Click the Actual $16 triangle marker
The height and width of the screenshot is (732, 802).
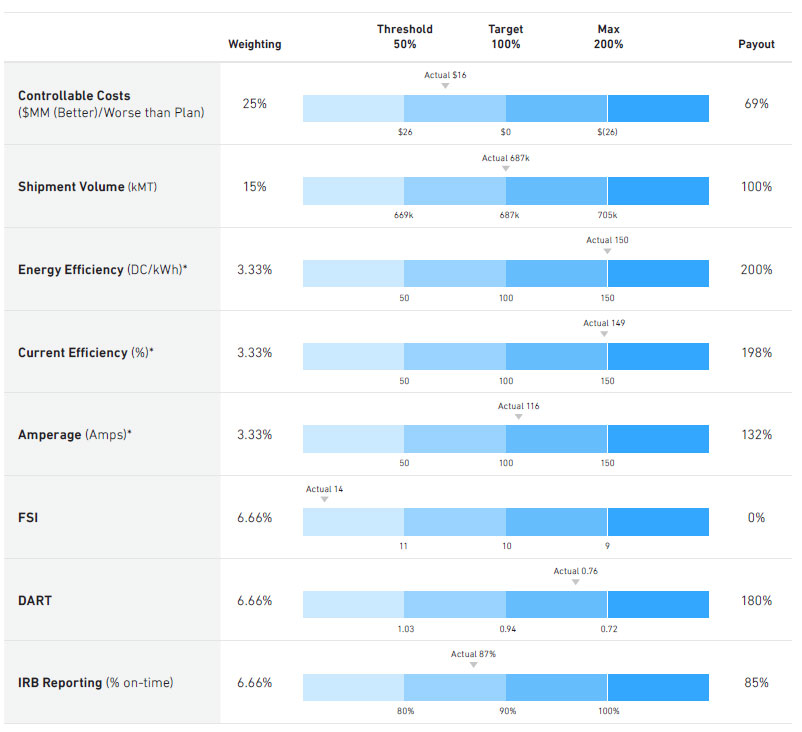[x=445, y=86]
